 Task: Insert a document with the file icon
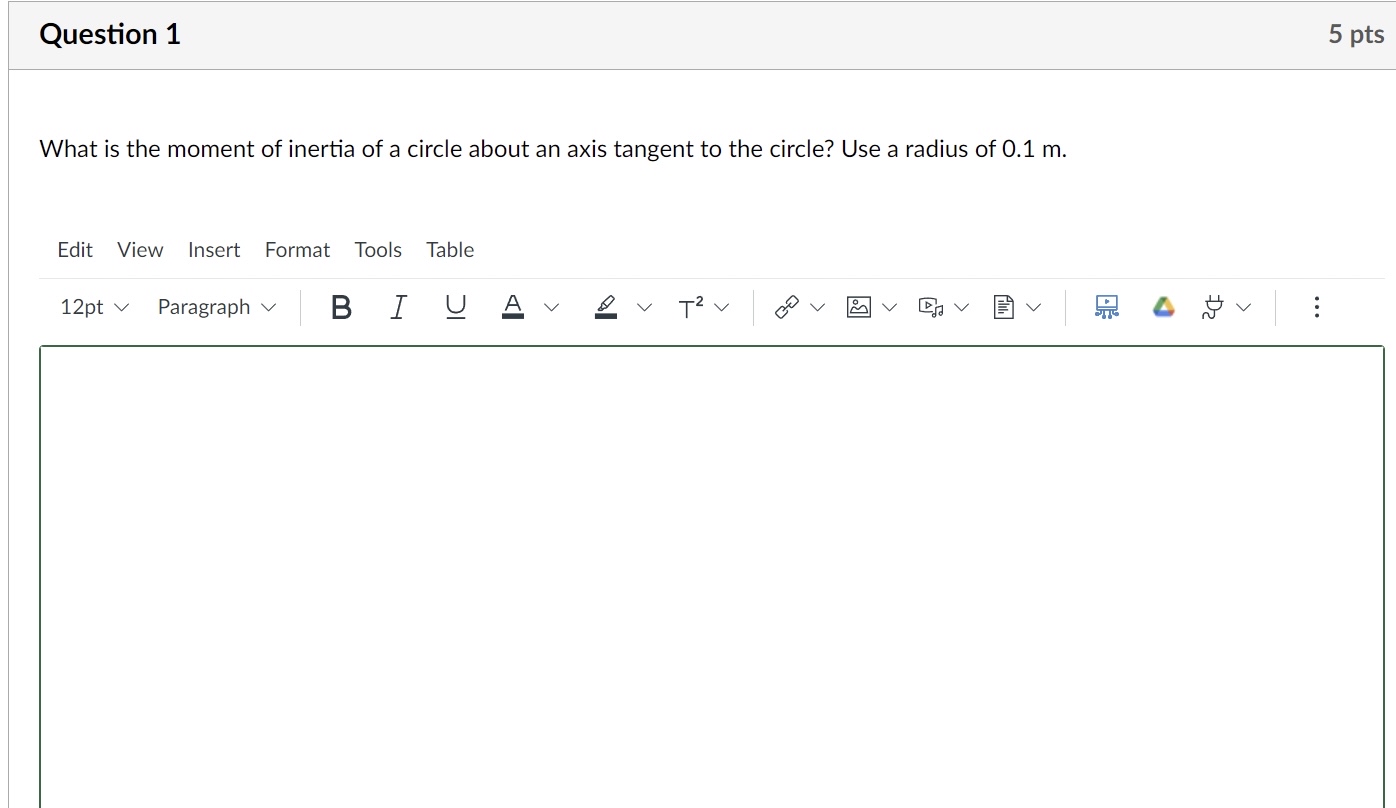[1004, 307]
